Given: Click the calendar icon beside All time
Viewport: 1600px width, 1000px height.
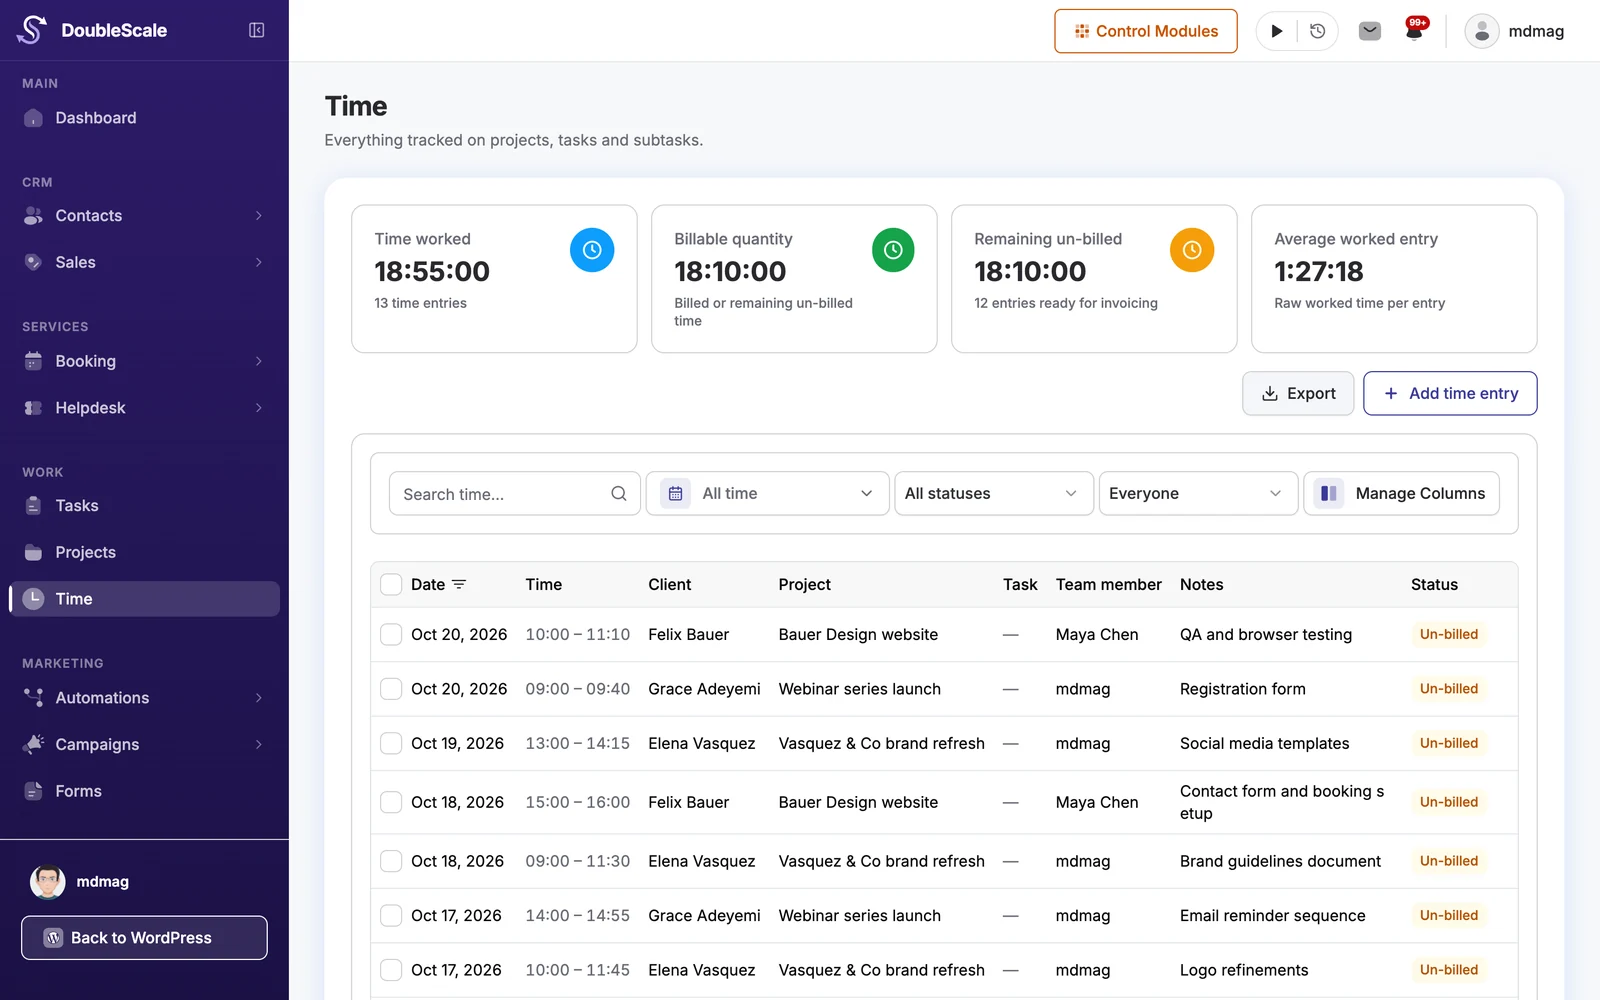Looking at the screenshot, I should pyautogui.click(x=676, y=493).
